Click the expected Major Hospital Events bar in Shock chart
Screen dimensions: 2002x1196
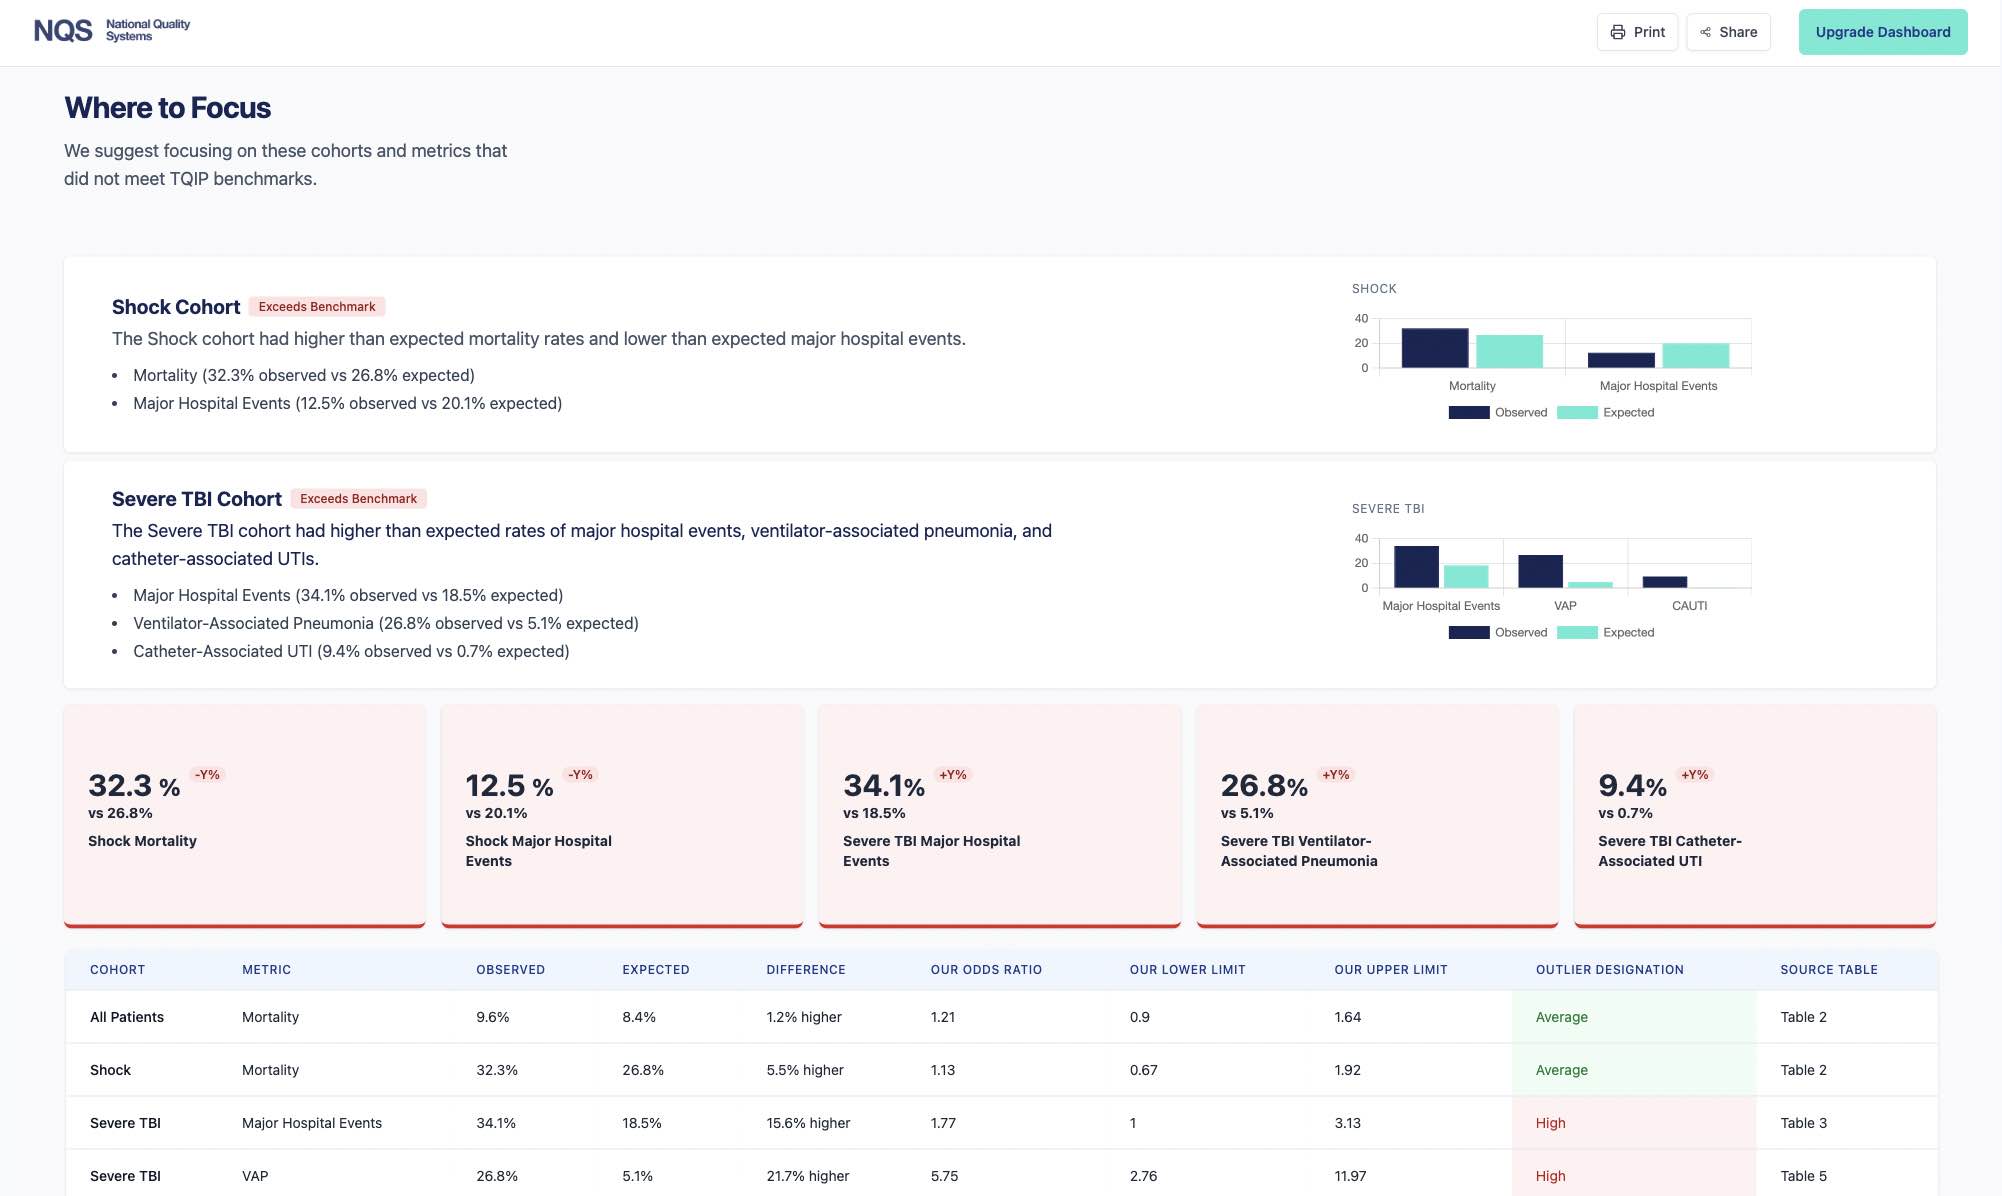[x=1695, y=356]
